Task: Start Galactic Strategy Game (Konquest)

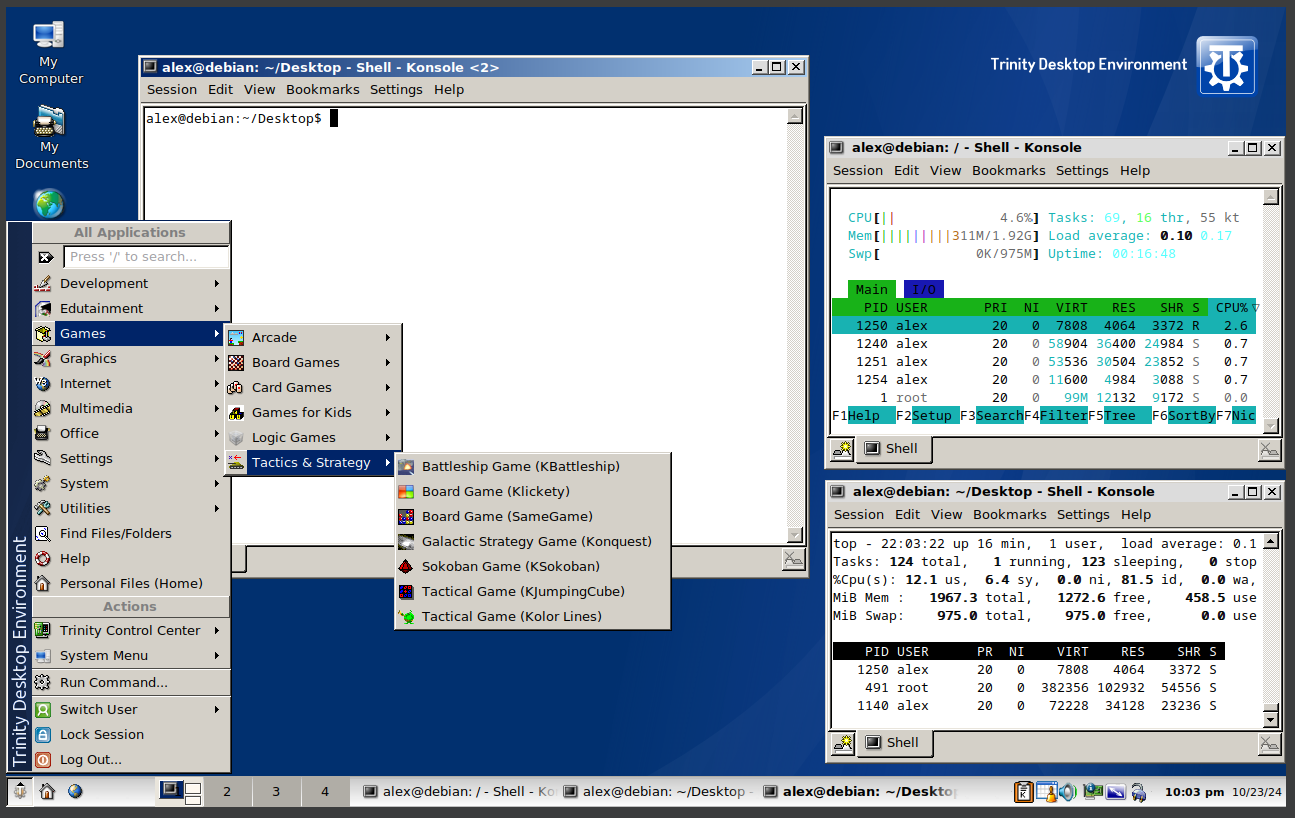Action: tap(536, 541)
